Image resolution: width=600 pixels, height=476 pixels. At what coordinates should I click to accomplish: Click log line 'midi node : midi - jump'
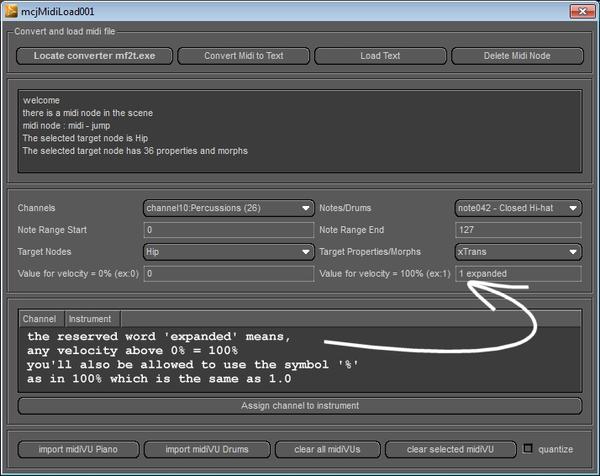[66, 126]
